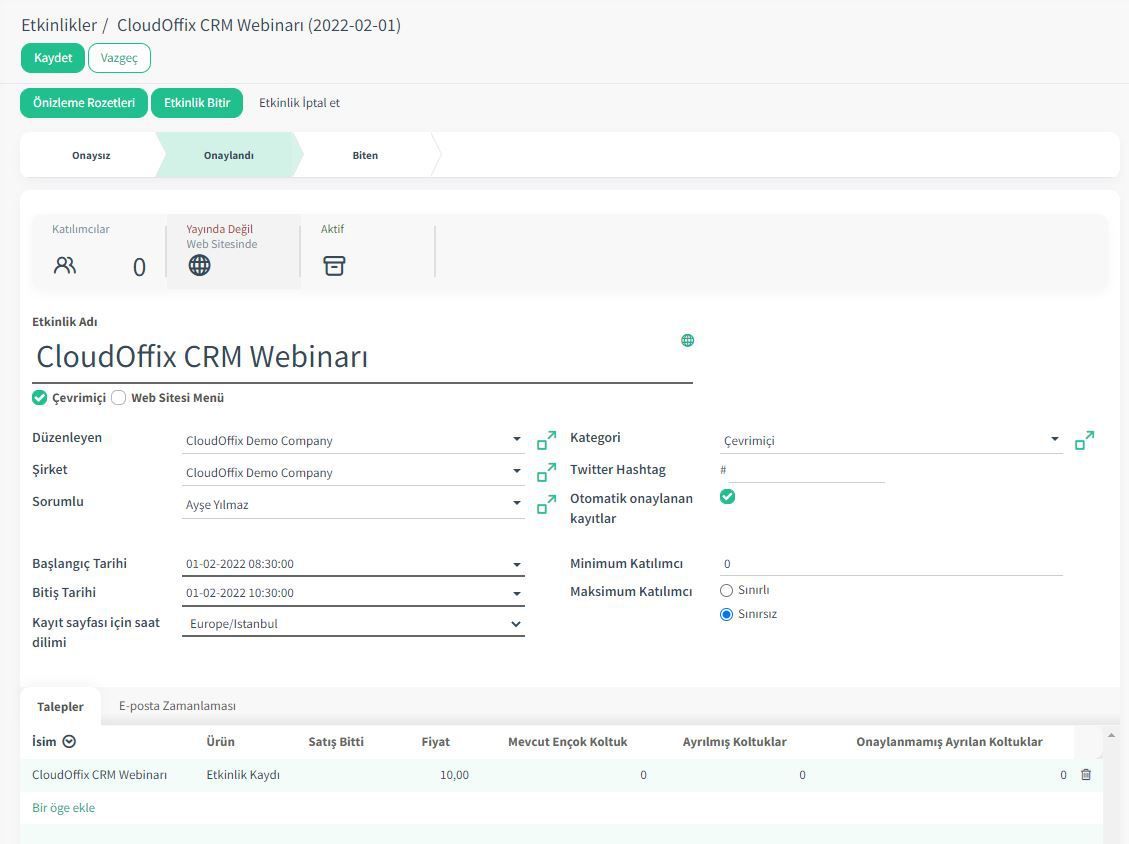Sort by the Fiyat column header
The width and height of the screenshot is (1129, 844).
point(436,742)
